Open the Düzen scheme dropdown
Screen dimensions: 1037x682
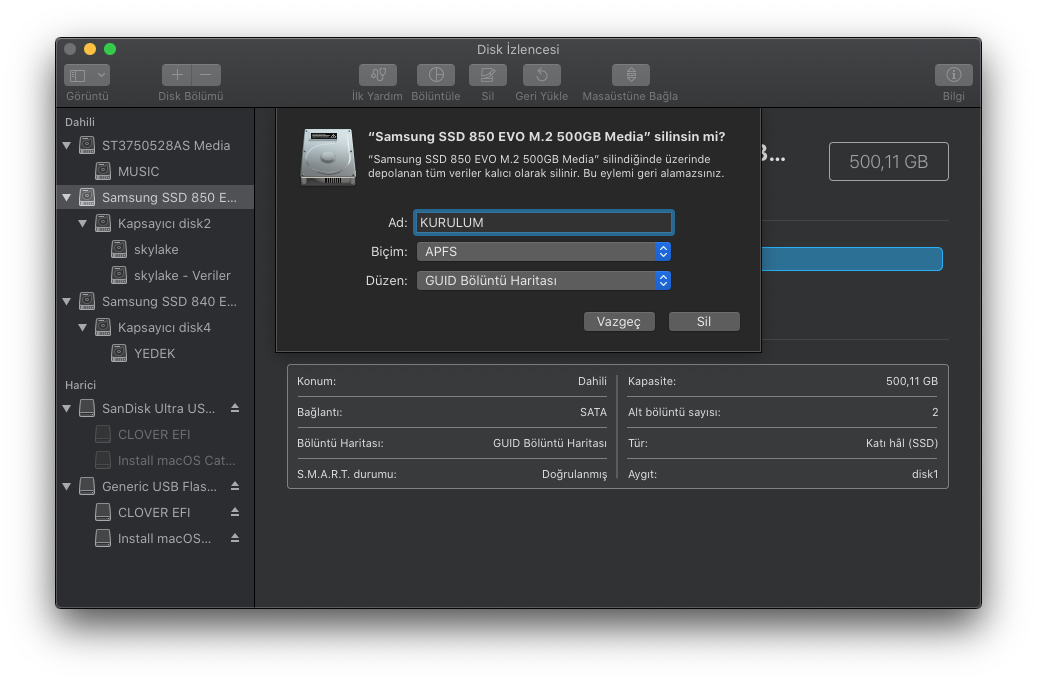[543, 281]
